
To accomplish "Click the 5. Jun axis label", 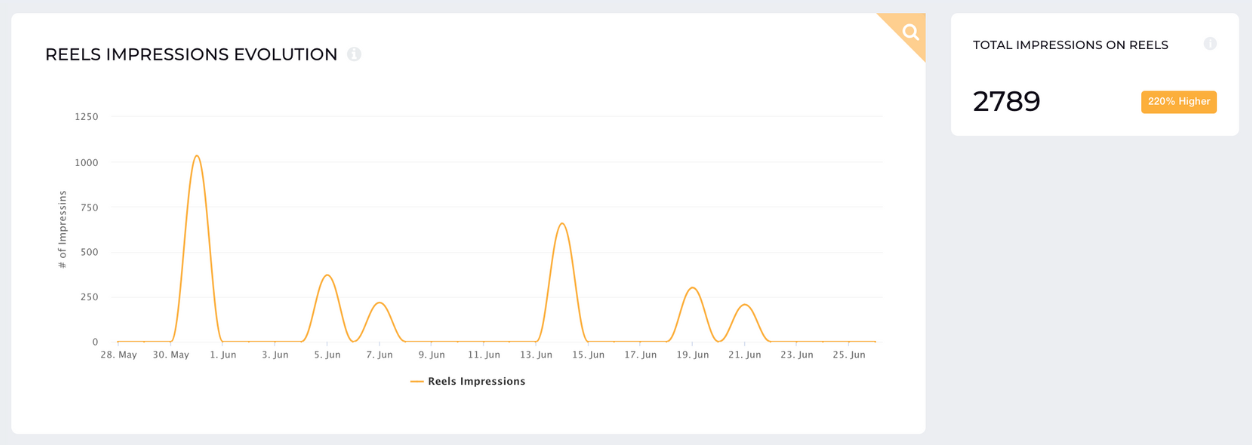I will [327, 355].
